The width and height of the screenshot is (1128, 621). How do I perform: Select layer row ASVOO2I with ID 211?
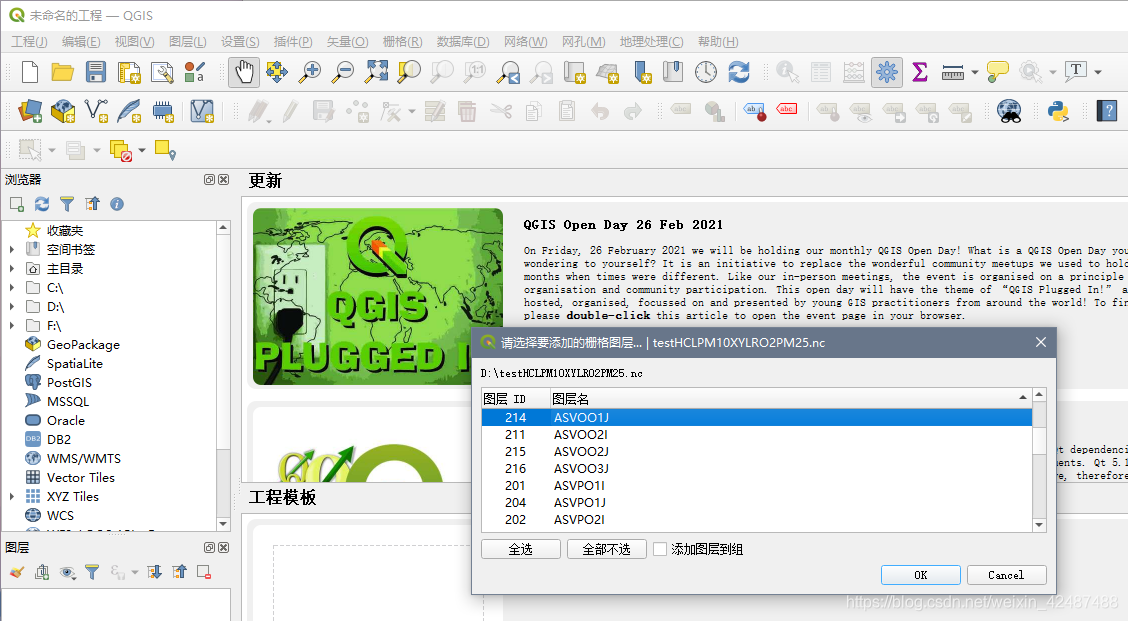point(757,435)
